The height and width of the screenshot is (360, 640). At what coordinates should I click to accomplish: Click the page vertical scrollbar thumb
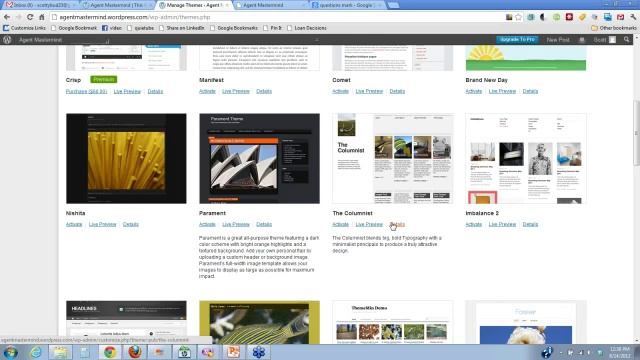(636, 133)
